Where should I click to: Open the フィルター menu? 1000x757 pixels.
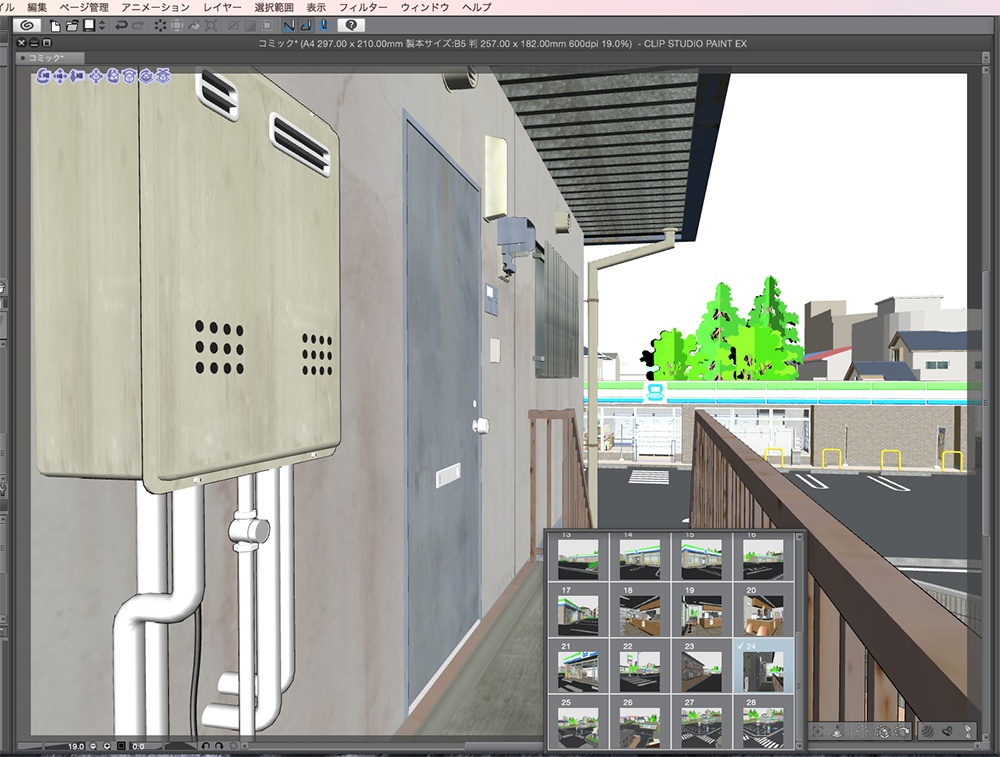click(363, 7)
